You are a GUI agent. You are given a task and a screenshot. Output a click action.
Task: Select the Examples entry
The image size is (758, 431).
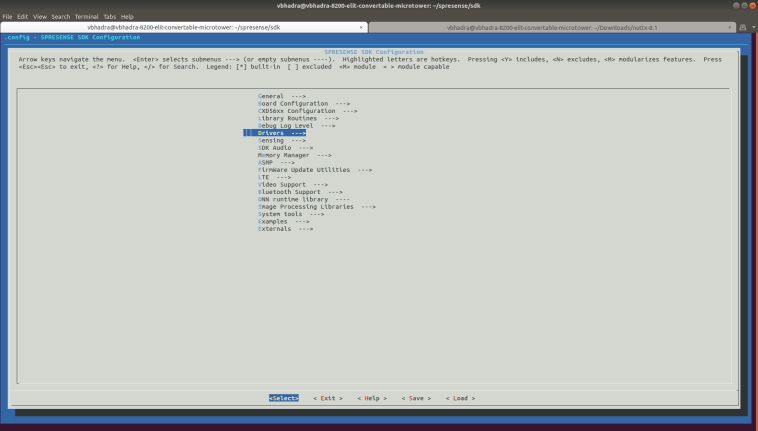(x=283, y=221)
